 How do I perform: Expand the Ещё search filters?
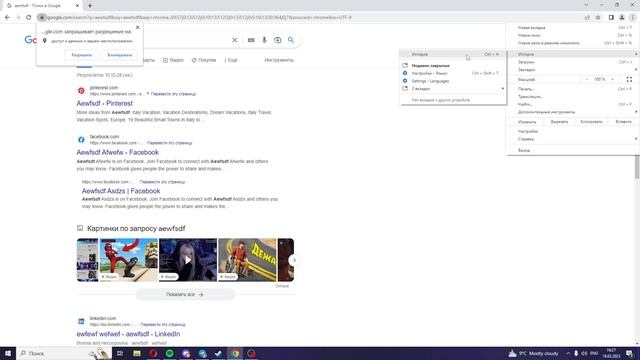pos(231,60)
